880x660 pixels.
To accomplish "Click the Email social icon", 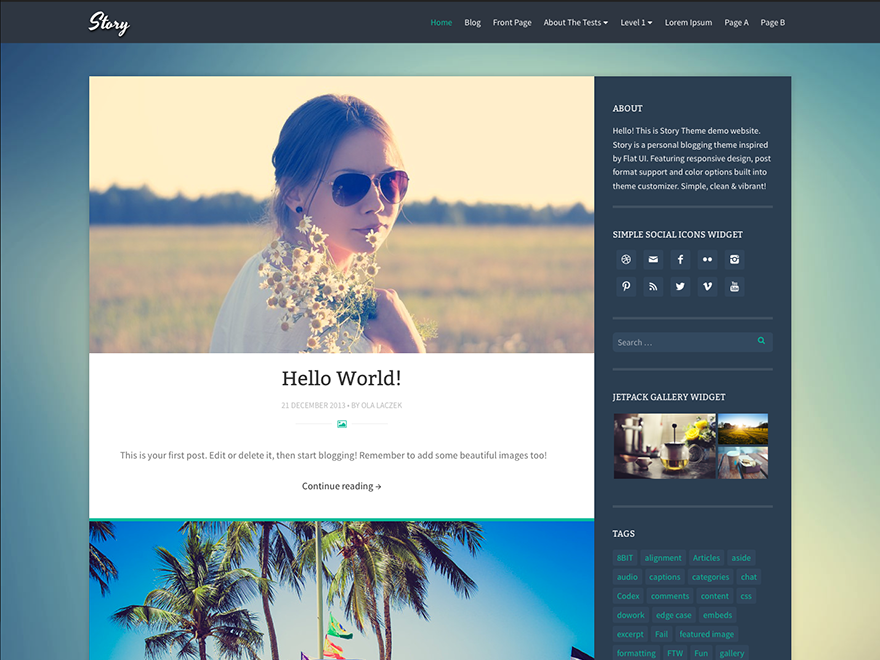I will tap(652, 259).
